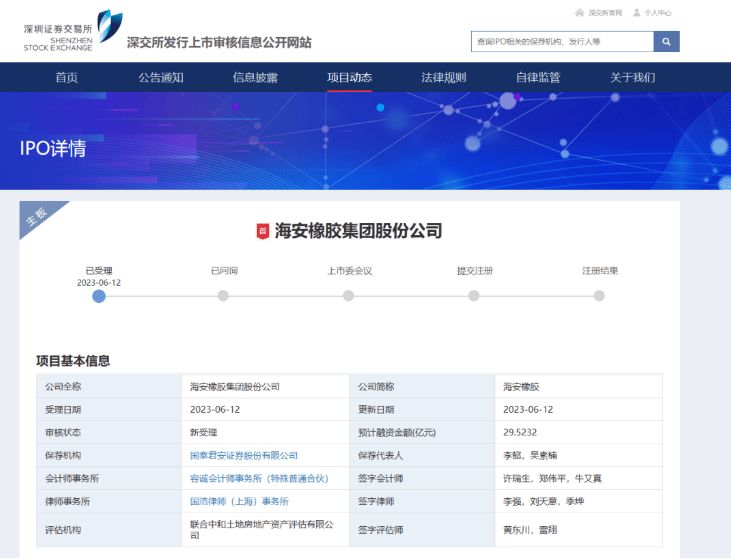731x559 pixels.
Task: Open the 首页 navigation menu item
Action: 67,77
